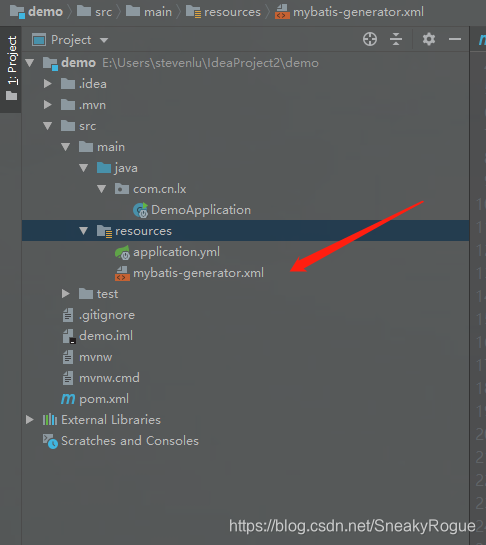486x545 pixels.
Task: Select application.yml file
Action: [x=176, y=252]
